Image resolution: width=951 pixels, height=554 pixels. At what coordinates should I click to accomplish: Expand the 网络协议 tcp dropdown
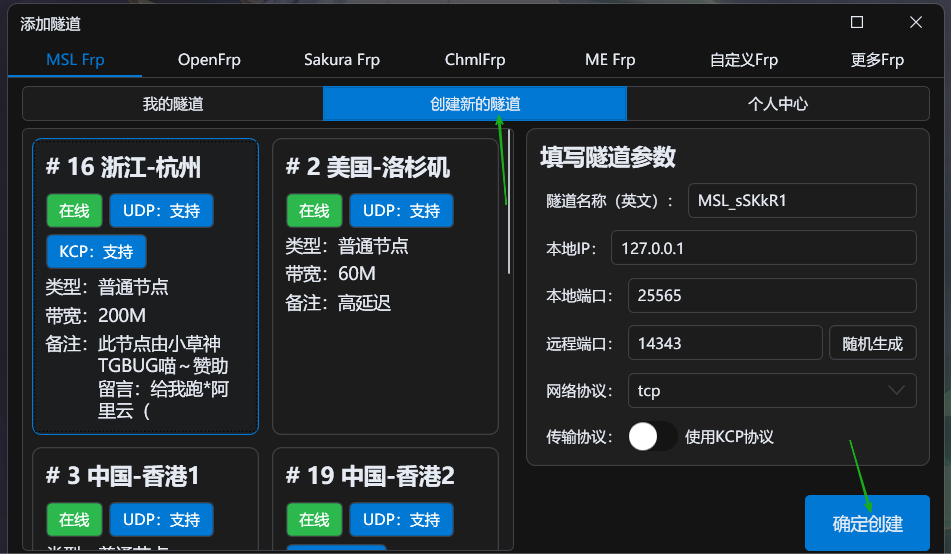(x=772, y=391)
